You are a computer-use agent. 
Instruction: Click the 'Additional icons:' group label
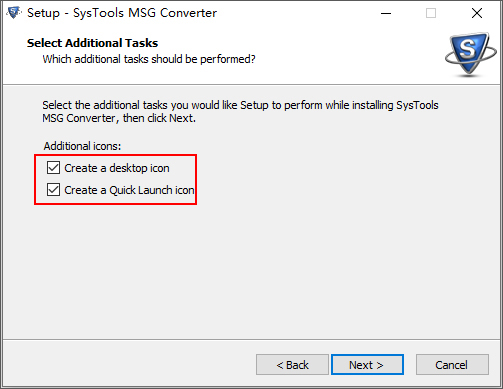point(82,146)
